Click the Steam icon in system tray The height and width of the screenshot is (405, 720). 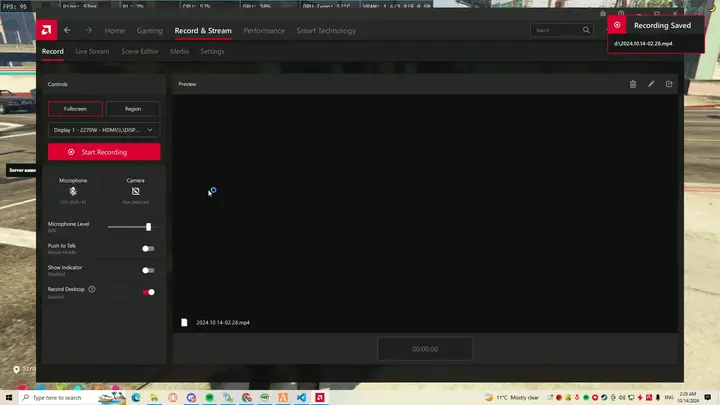tap(604, 398)
